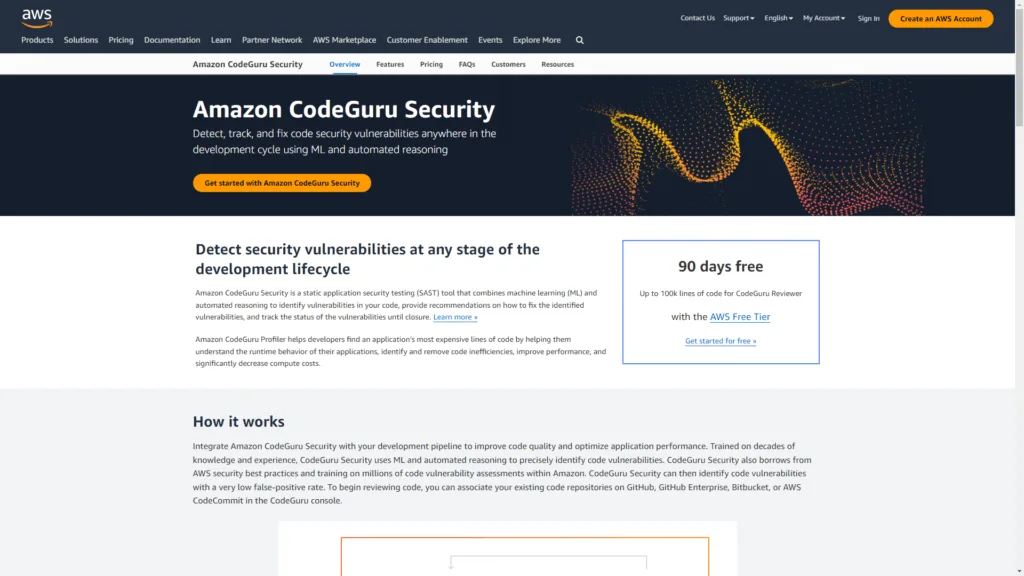Click the AWS logo
This screenshot has width=1024, height=576.
tap(37, 18)
